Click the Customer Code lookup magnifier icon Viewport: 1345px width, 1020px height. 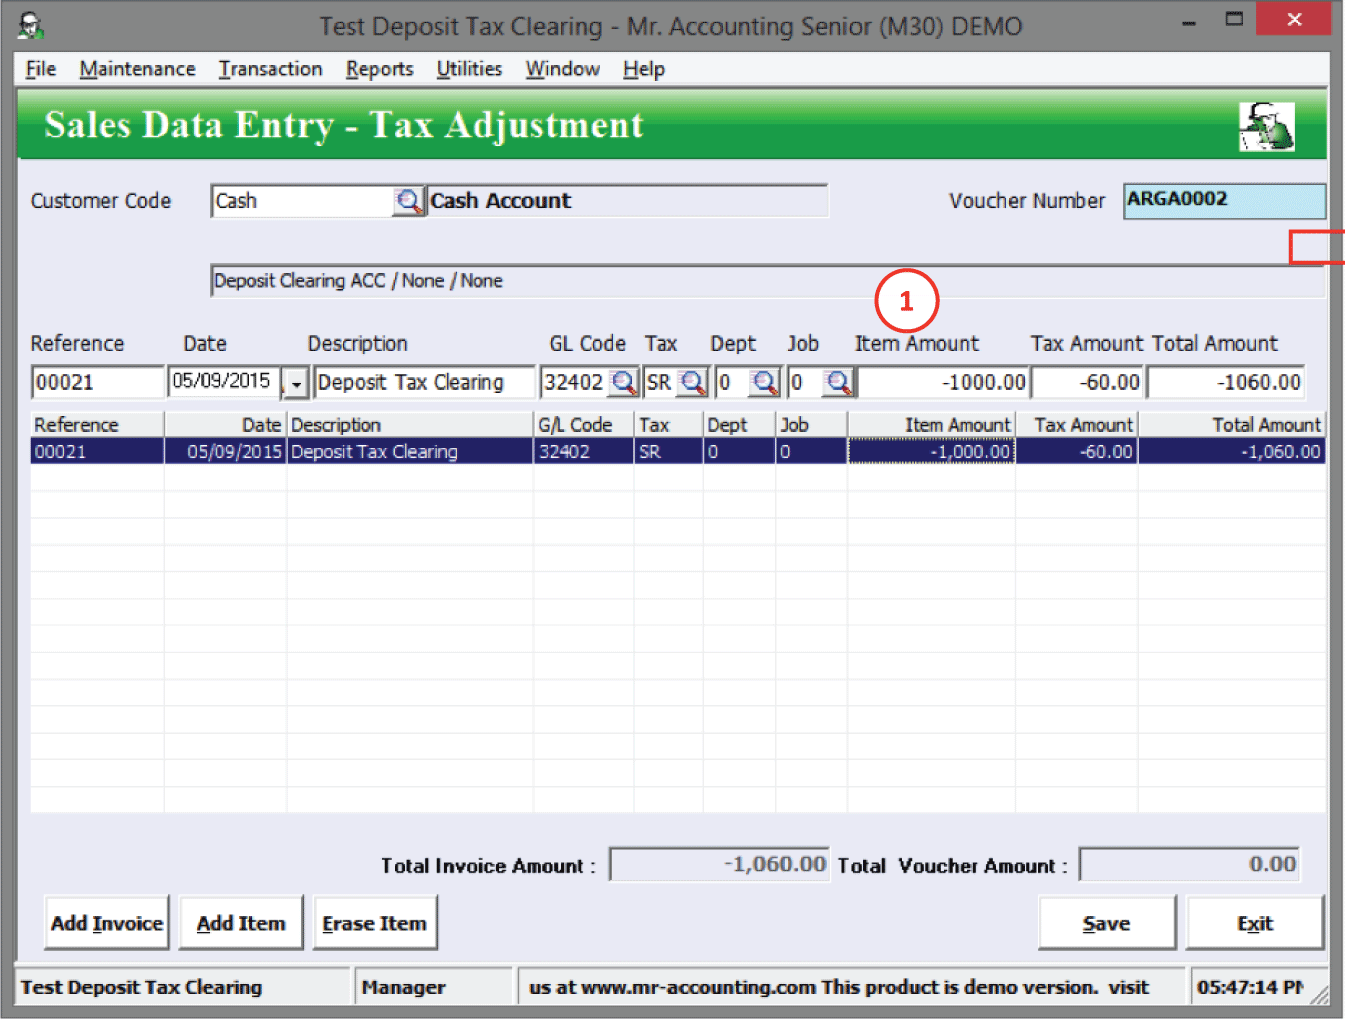(408, 201)
